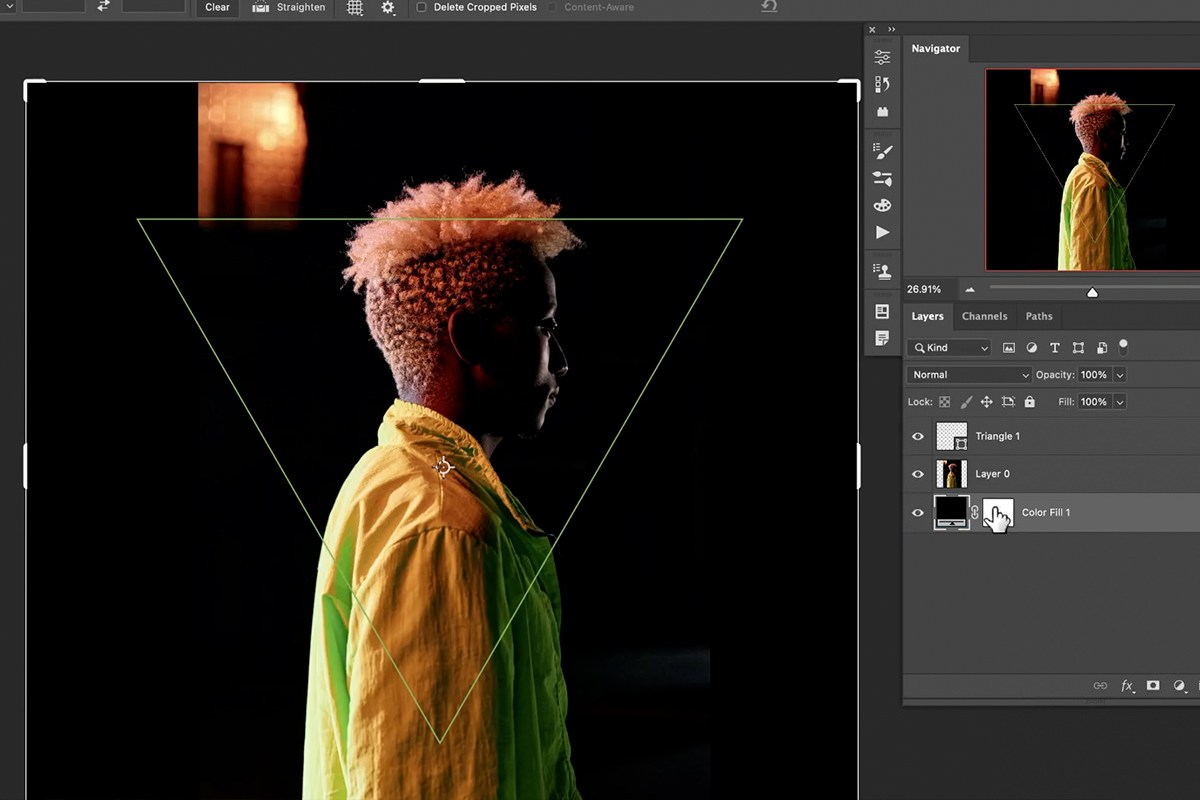Select the Layer 0 thumbnail
The height and width of the screenshot is (800, 1200).
tap(951, 474)
